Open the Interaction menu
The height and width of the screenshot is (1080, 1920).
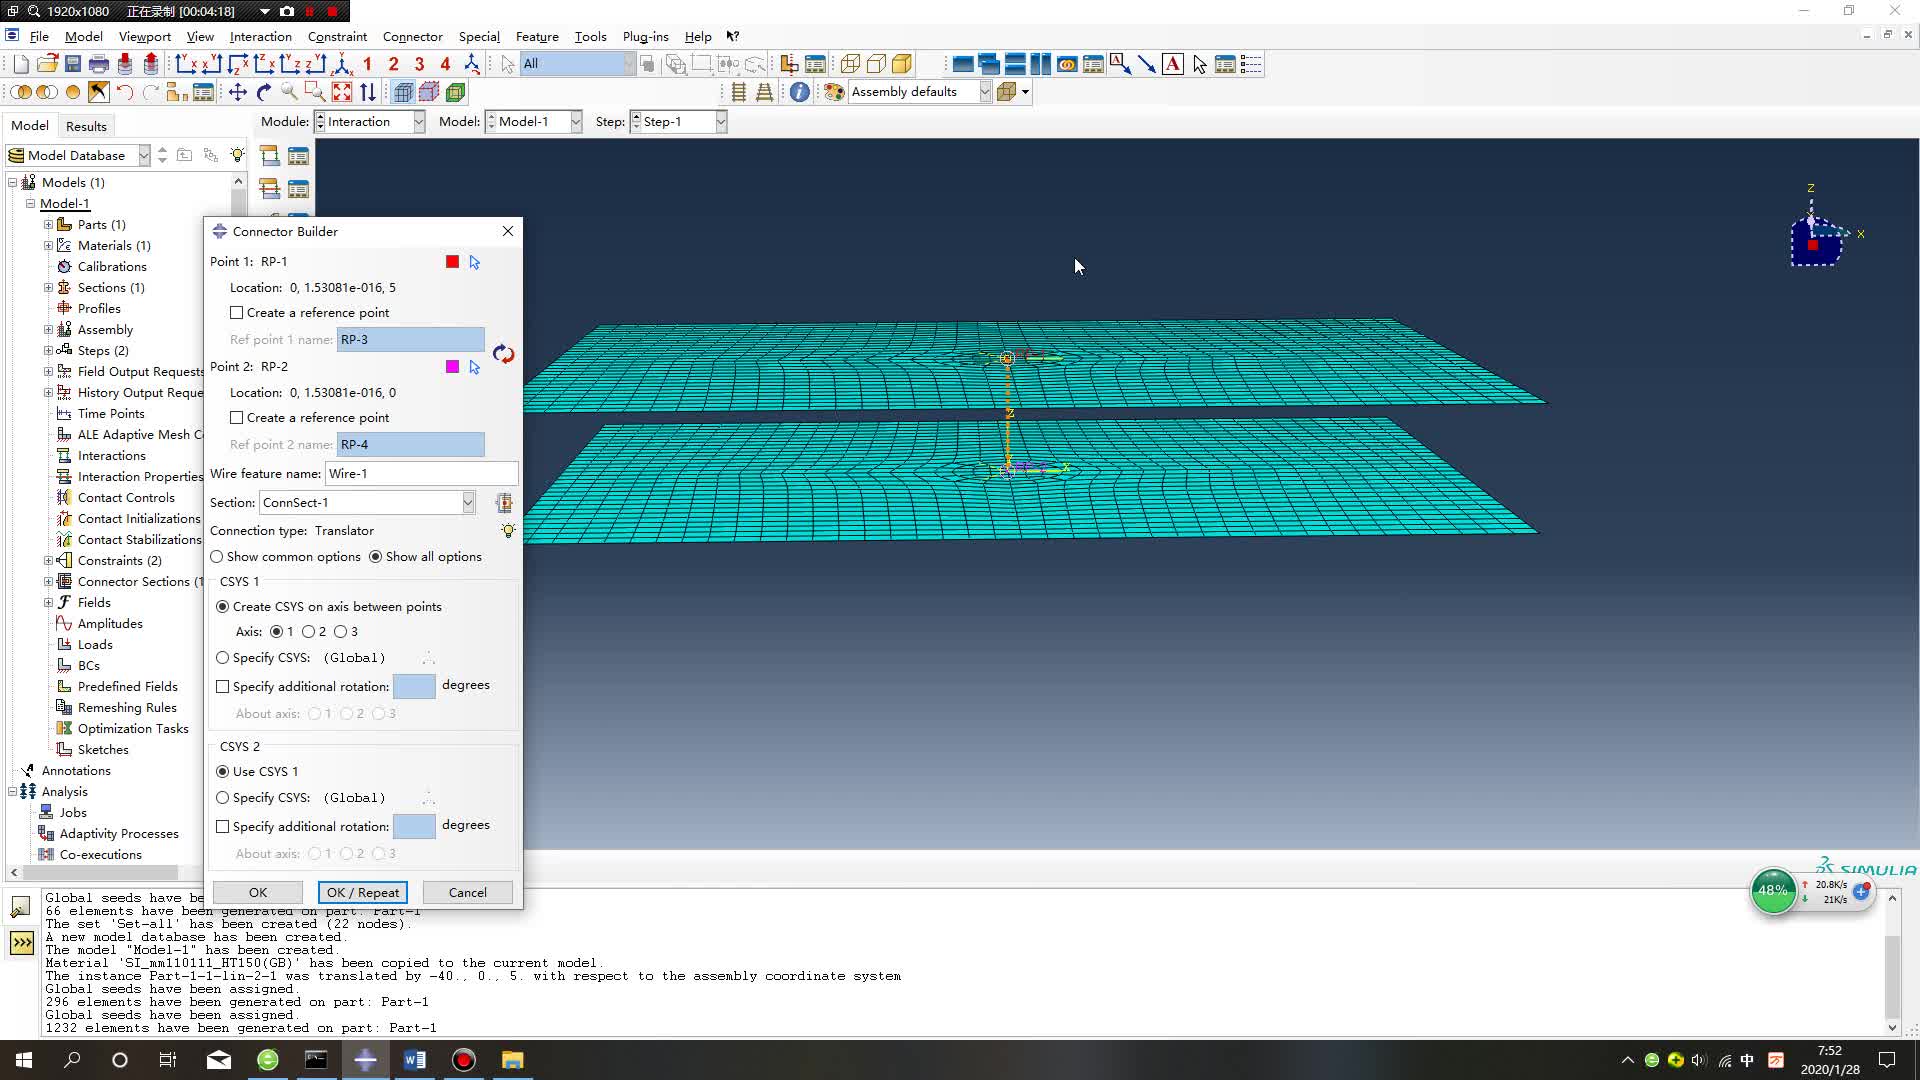click(x=260, y=37)
